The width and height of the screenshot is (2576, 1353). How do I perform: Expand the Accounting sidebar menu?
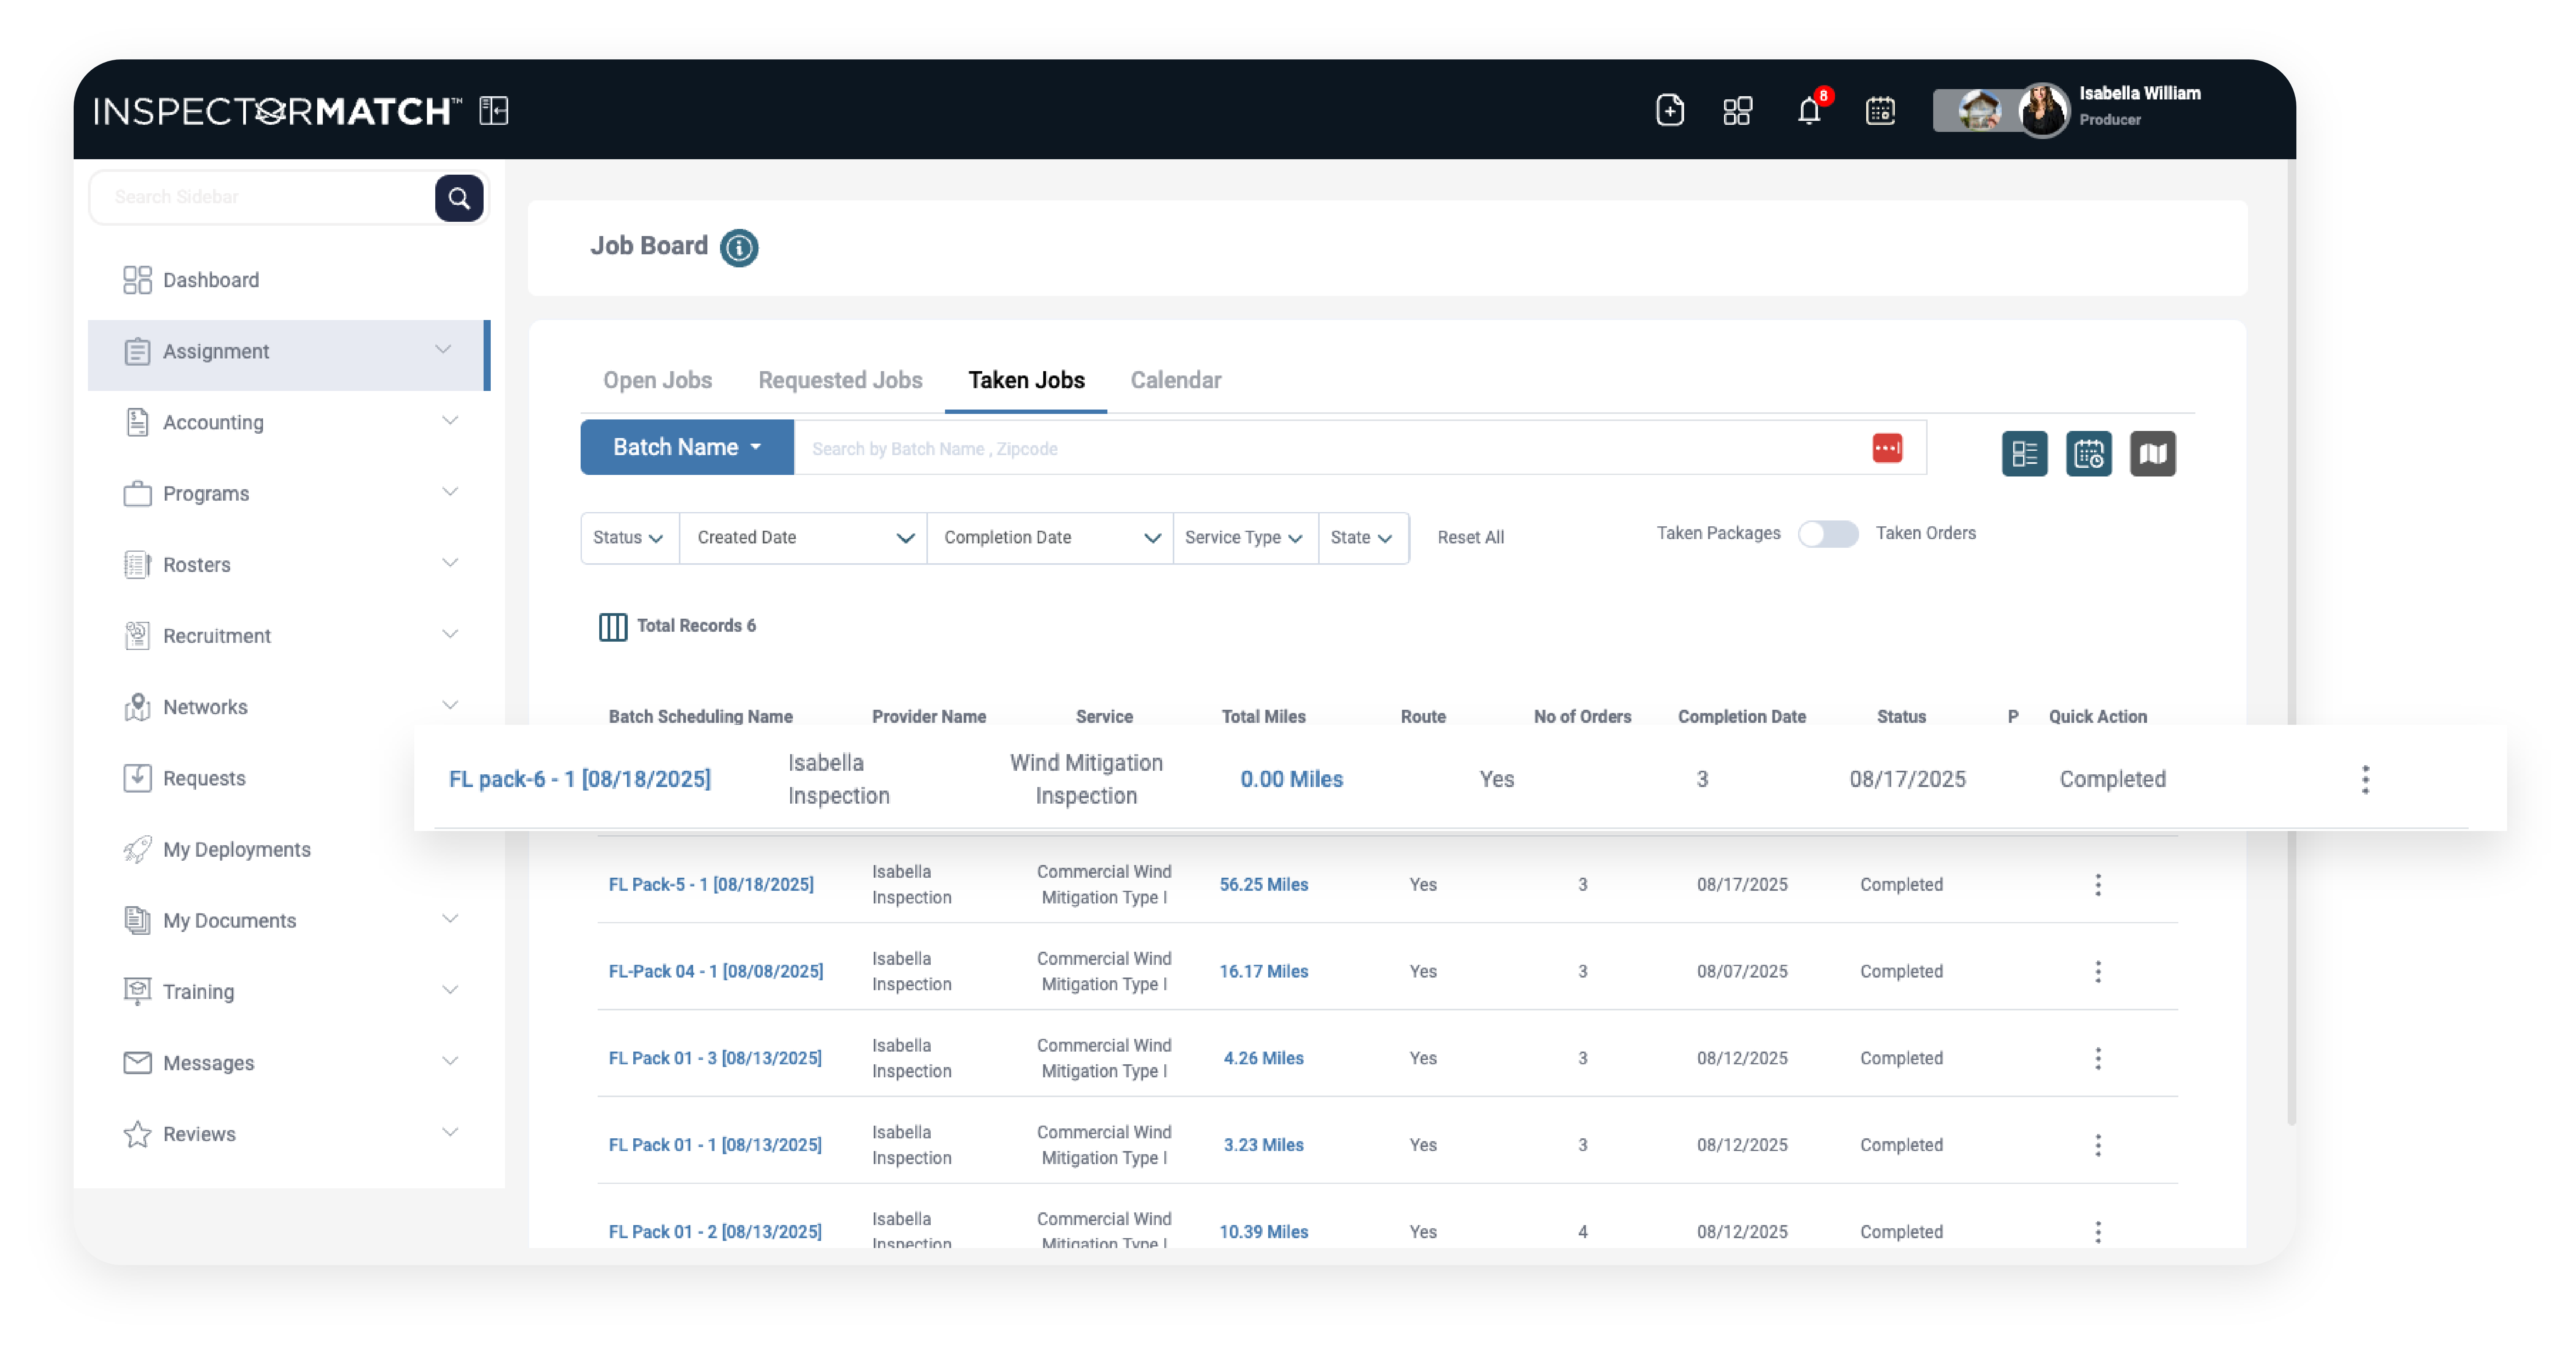coord(289,422)
